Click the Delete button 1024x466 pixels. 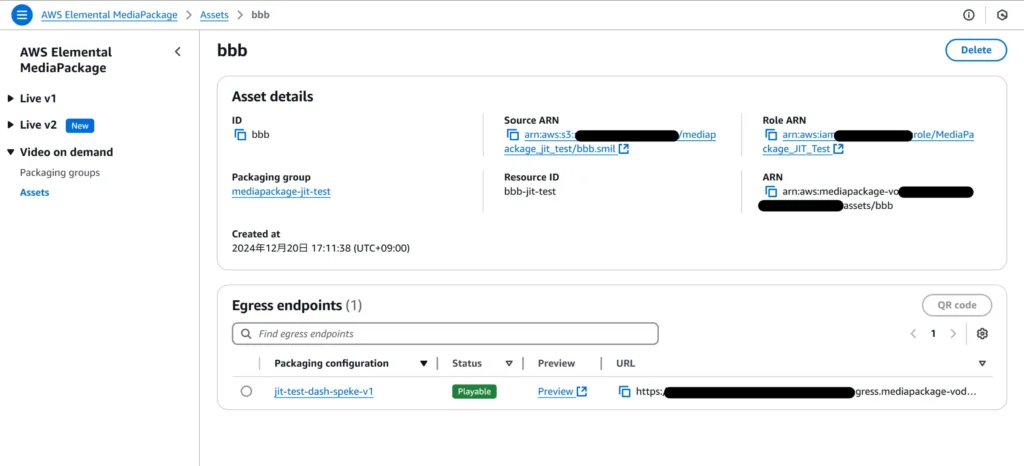click(x=976, y=50)
